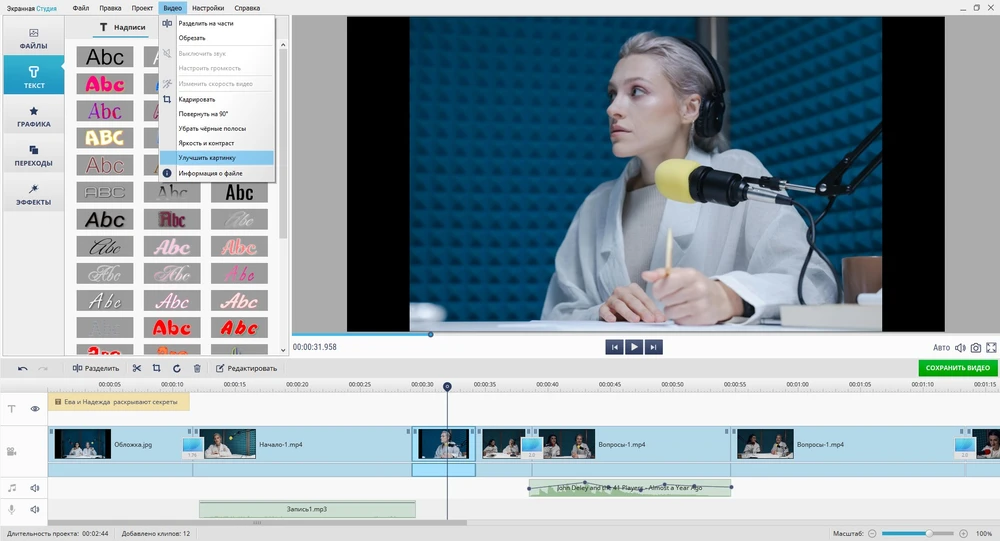Click the zoom in plus icon next to Масштаб
Viewport: 1000px width, 541px height.
coord(965,533)
